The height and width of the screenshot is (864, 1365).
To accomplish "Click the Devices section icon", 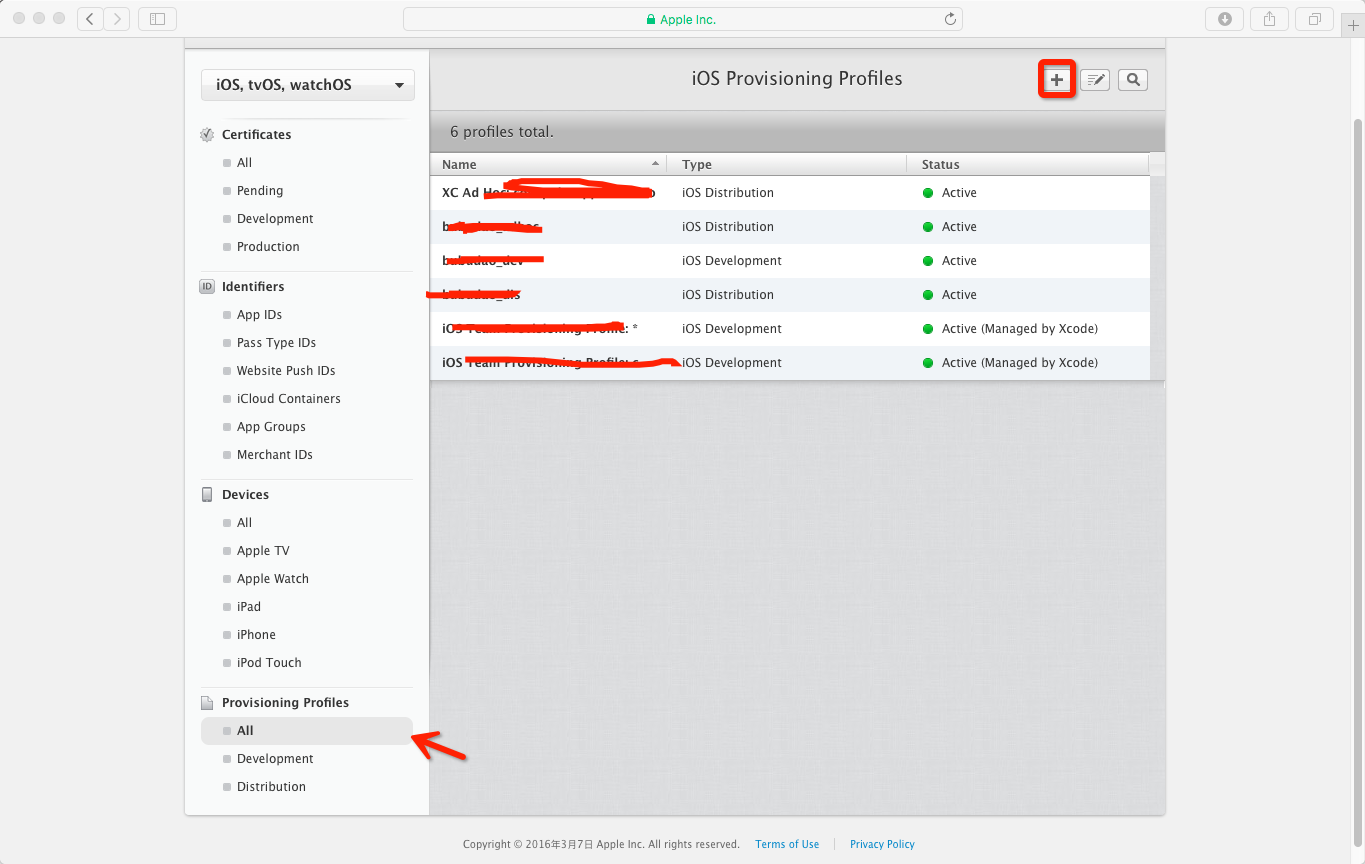I will tap(207, 495).
